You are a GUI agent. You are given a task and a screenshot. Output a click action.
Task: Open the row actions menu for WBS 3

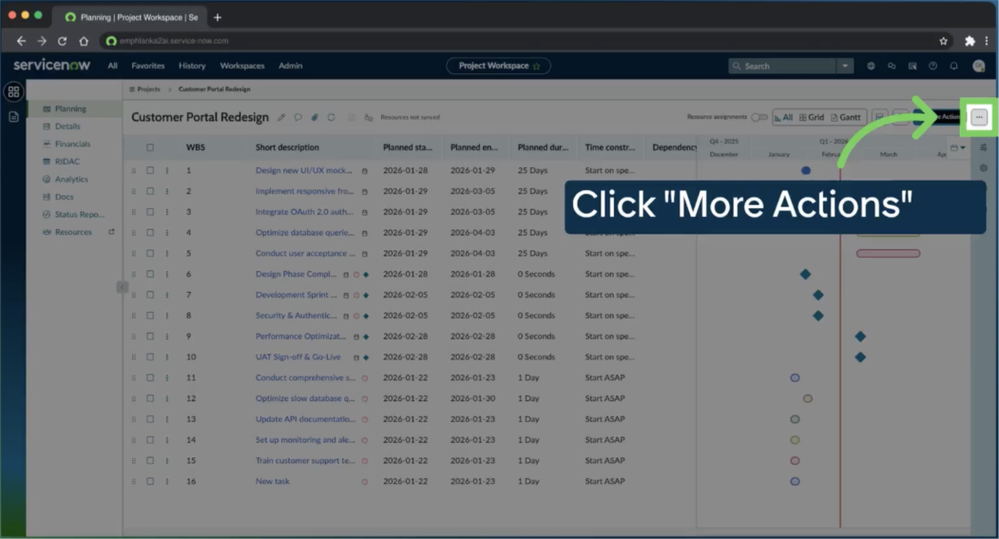point(167,212)
